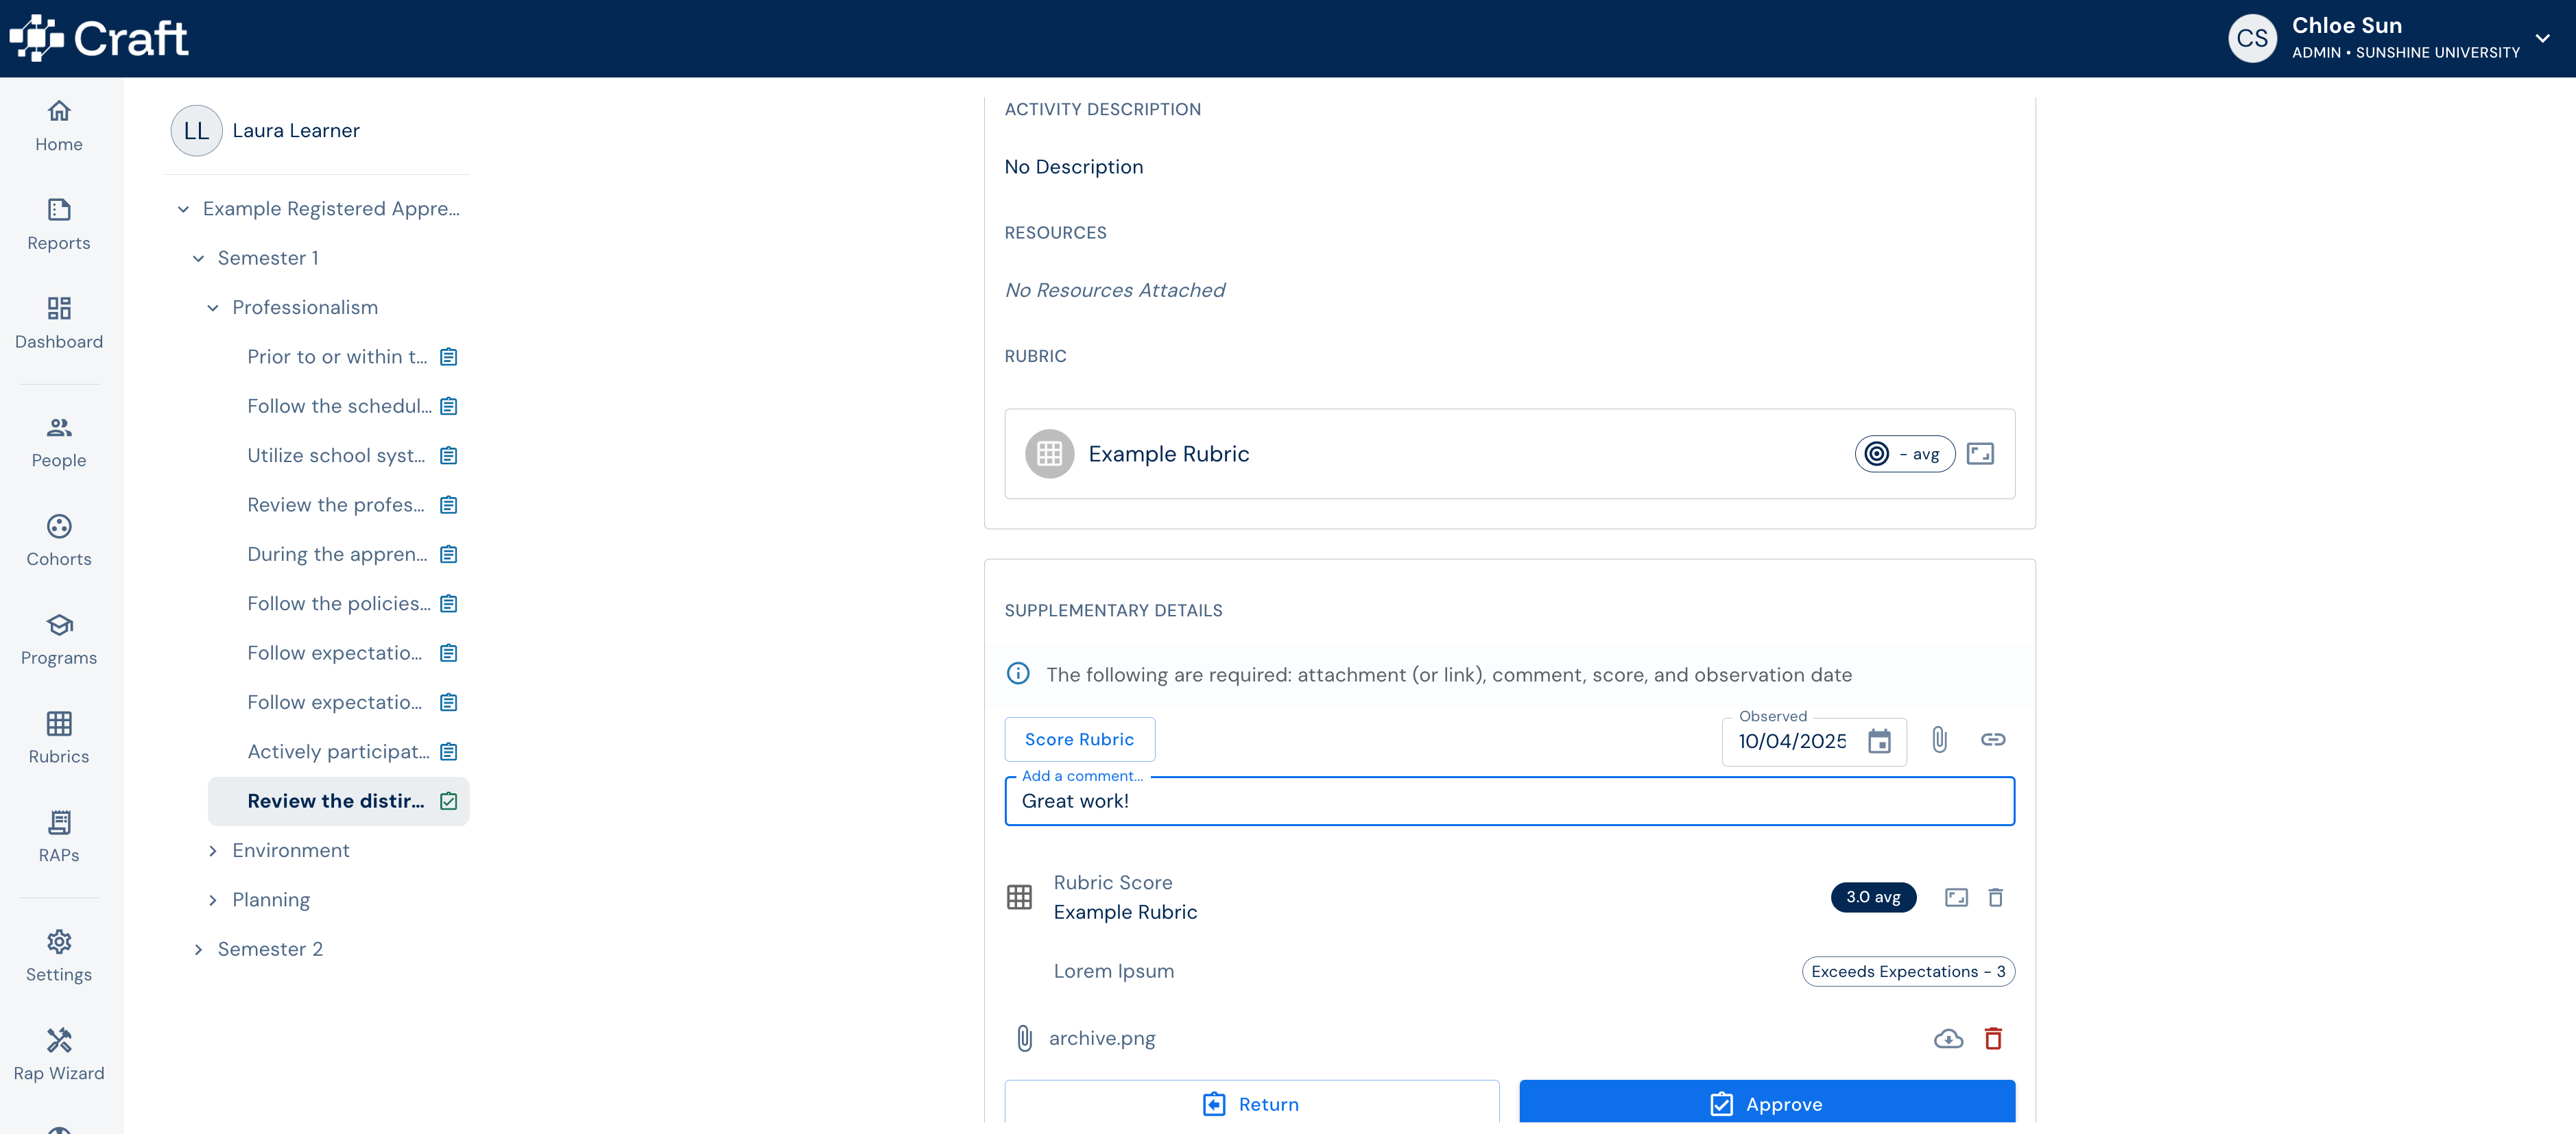Expand Semester 2 in the tree
This screenshot has width=2576, height=1134.
click(198, 950)
